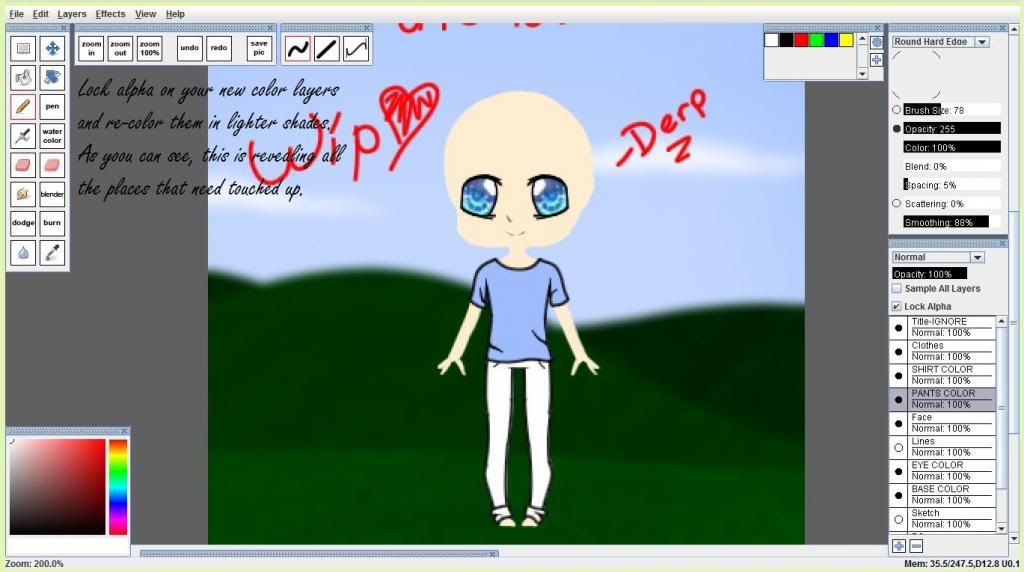
Task: Hide the SHIRT COLOR layer
Action: 898,375
